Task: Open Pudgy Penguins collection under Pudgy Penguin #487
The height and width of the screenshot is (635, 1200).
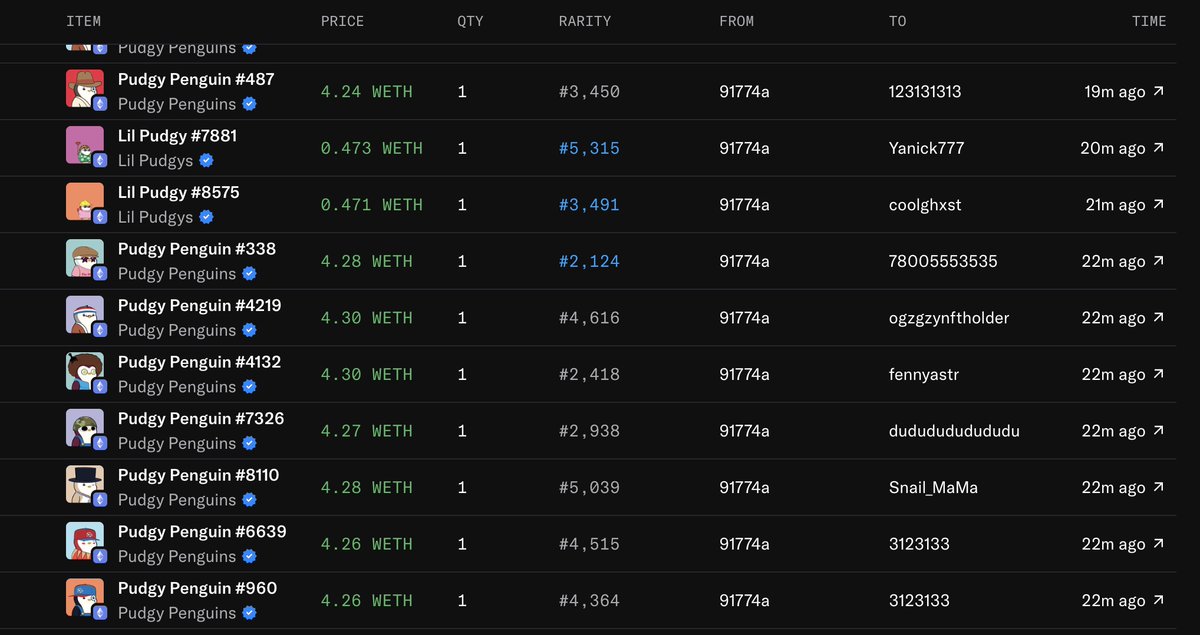Action: tap(177, 104)
